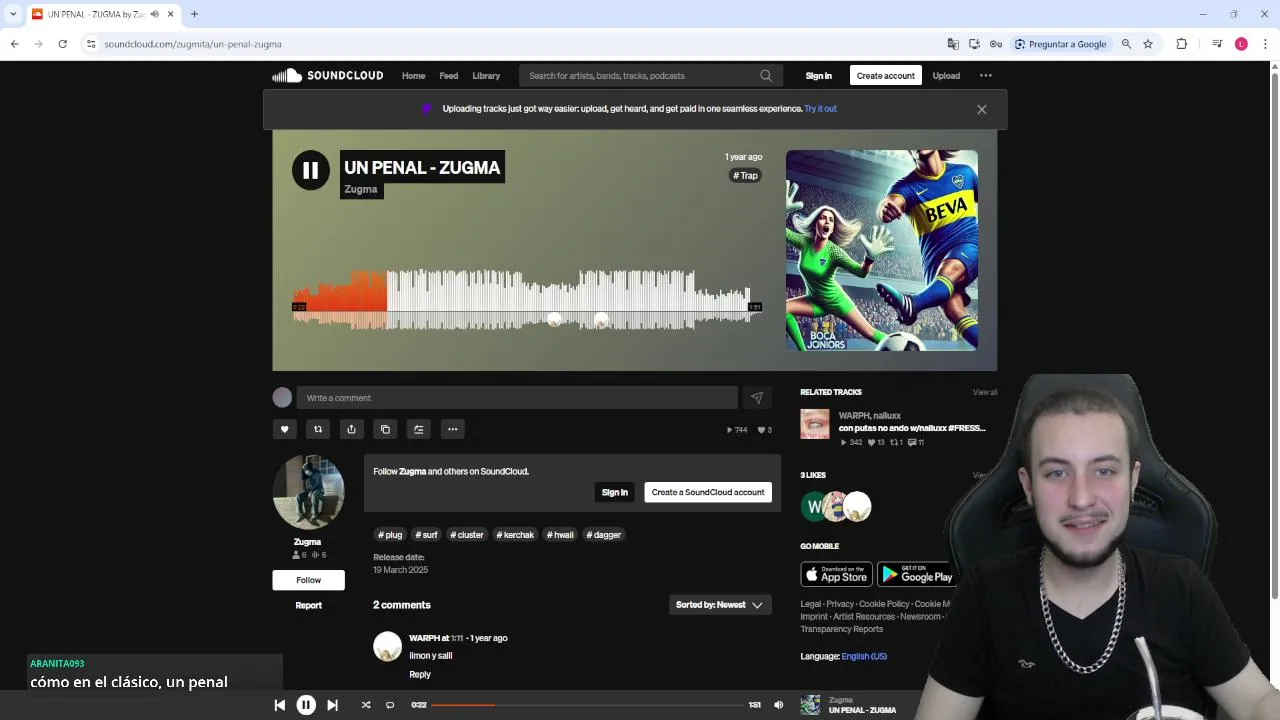Viewport: 1280px width, 720px height.
Task: Reload the page in Chrome
Action: 62,44
